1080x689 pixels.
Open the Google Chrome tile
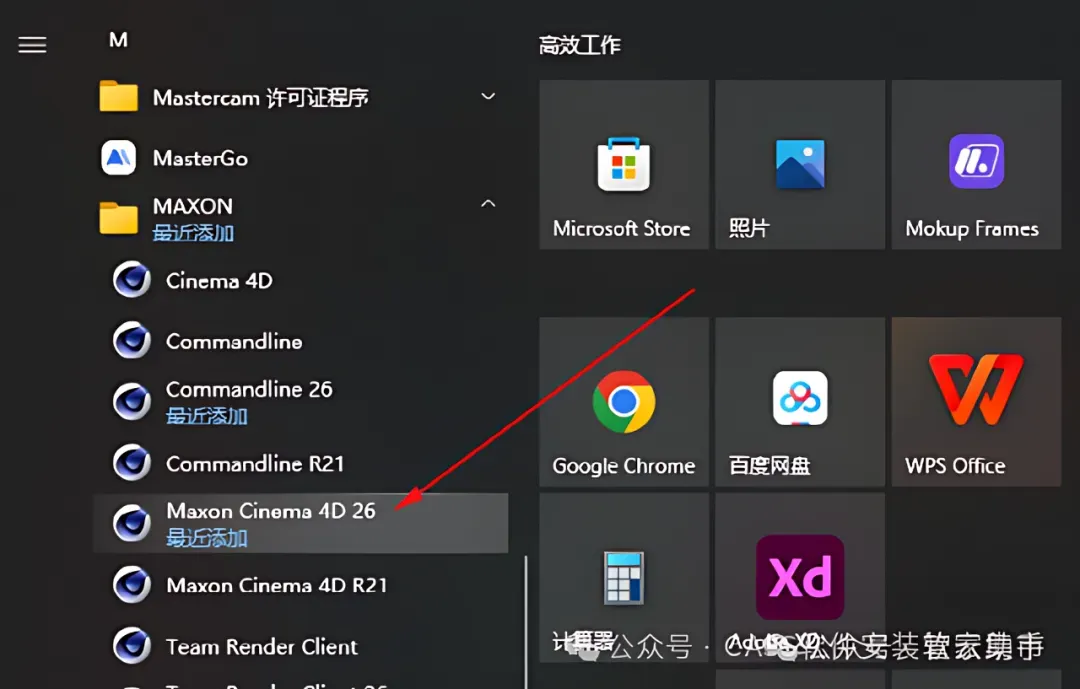click(624, 402)
